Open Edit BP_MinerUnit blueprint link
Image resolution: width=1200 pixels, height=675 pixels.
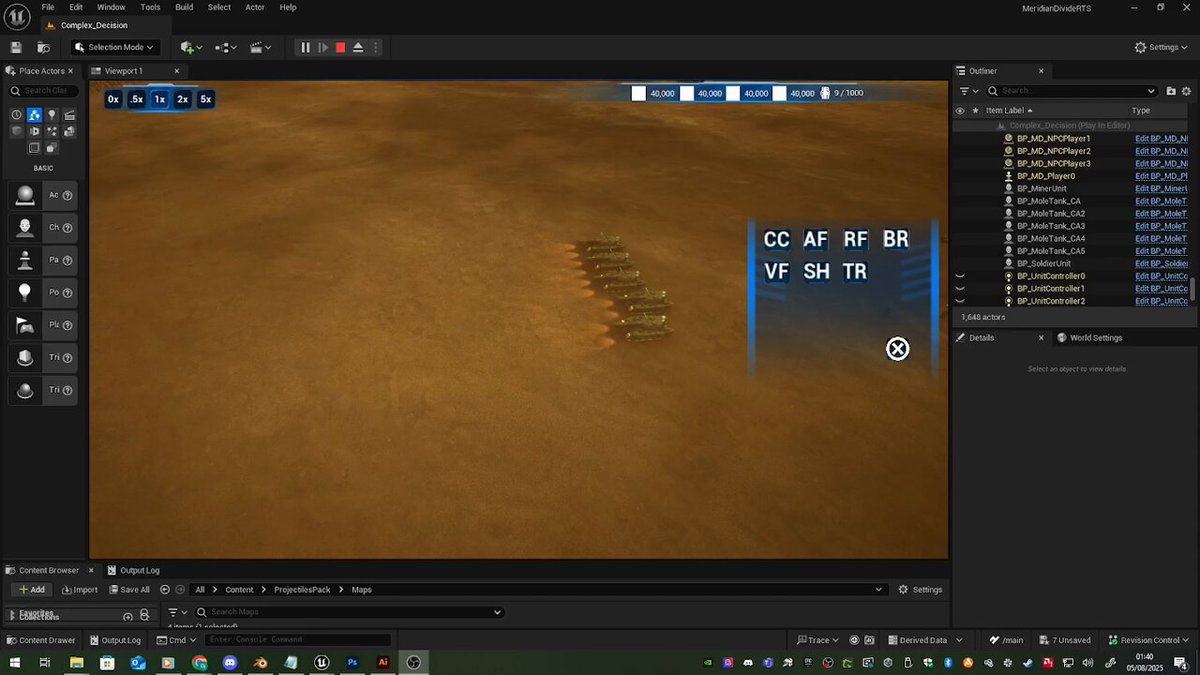tap(1161, 188)
